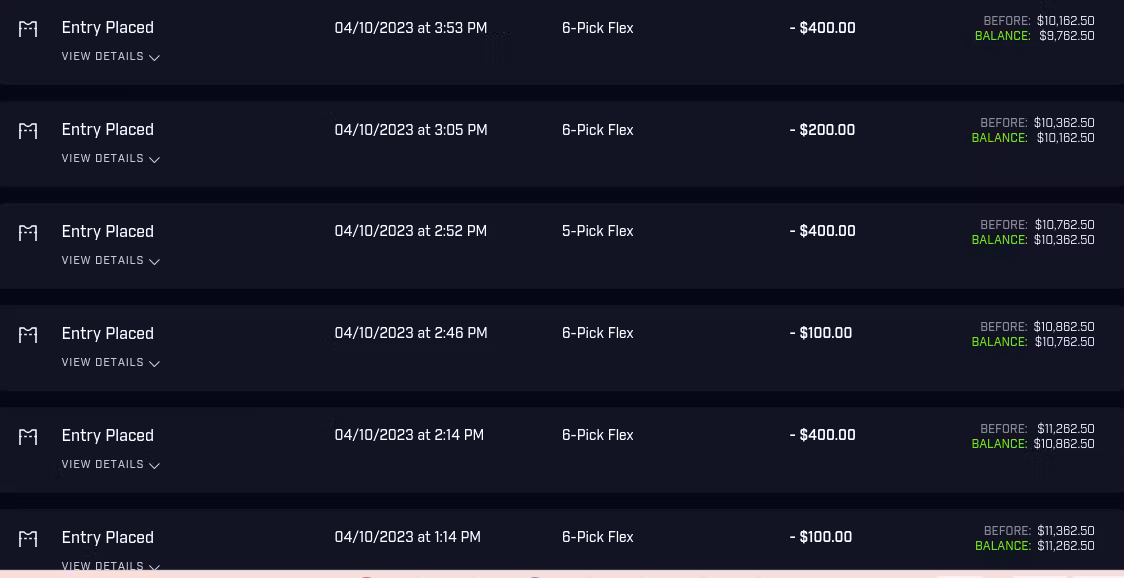The height and width of the screenshot is (578, 1124).
Task: Expand View Details for the 3:53 PM entry
Action: (x=110, y=57)
